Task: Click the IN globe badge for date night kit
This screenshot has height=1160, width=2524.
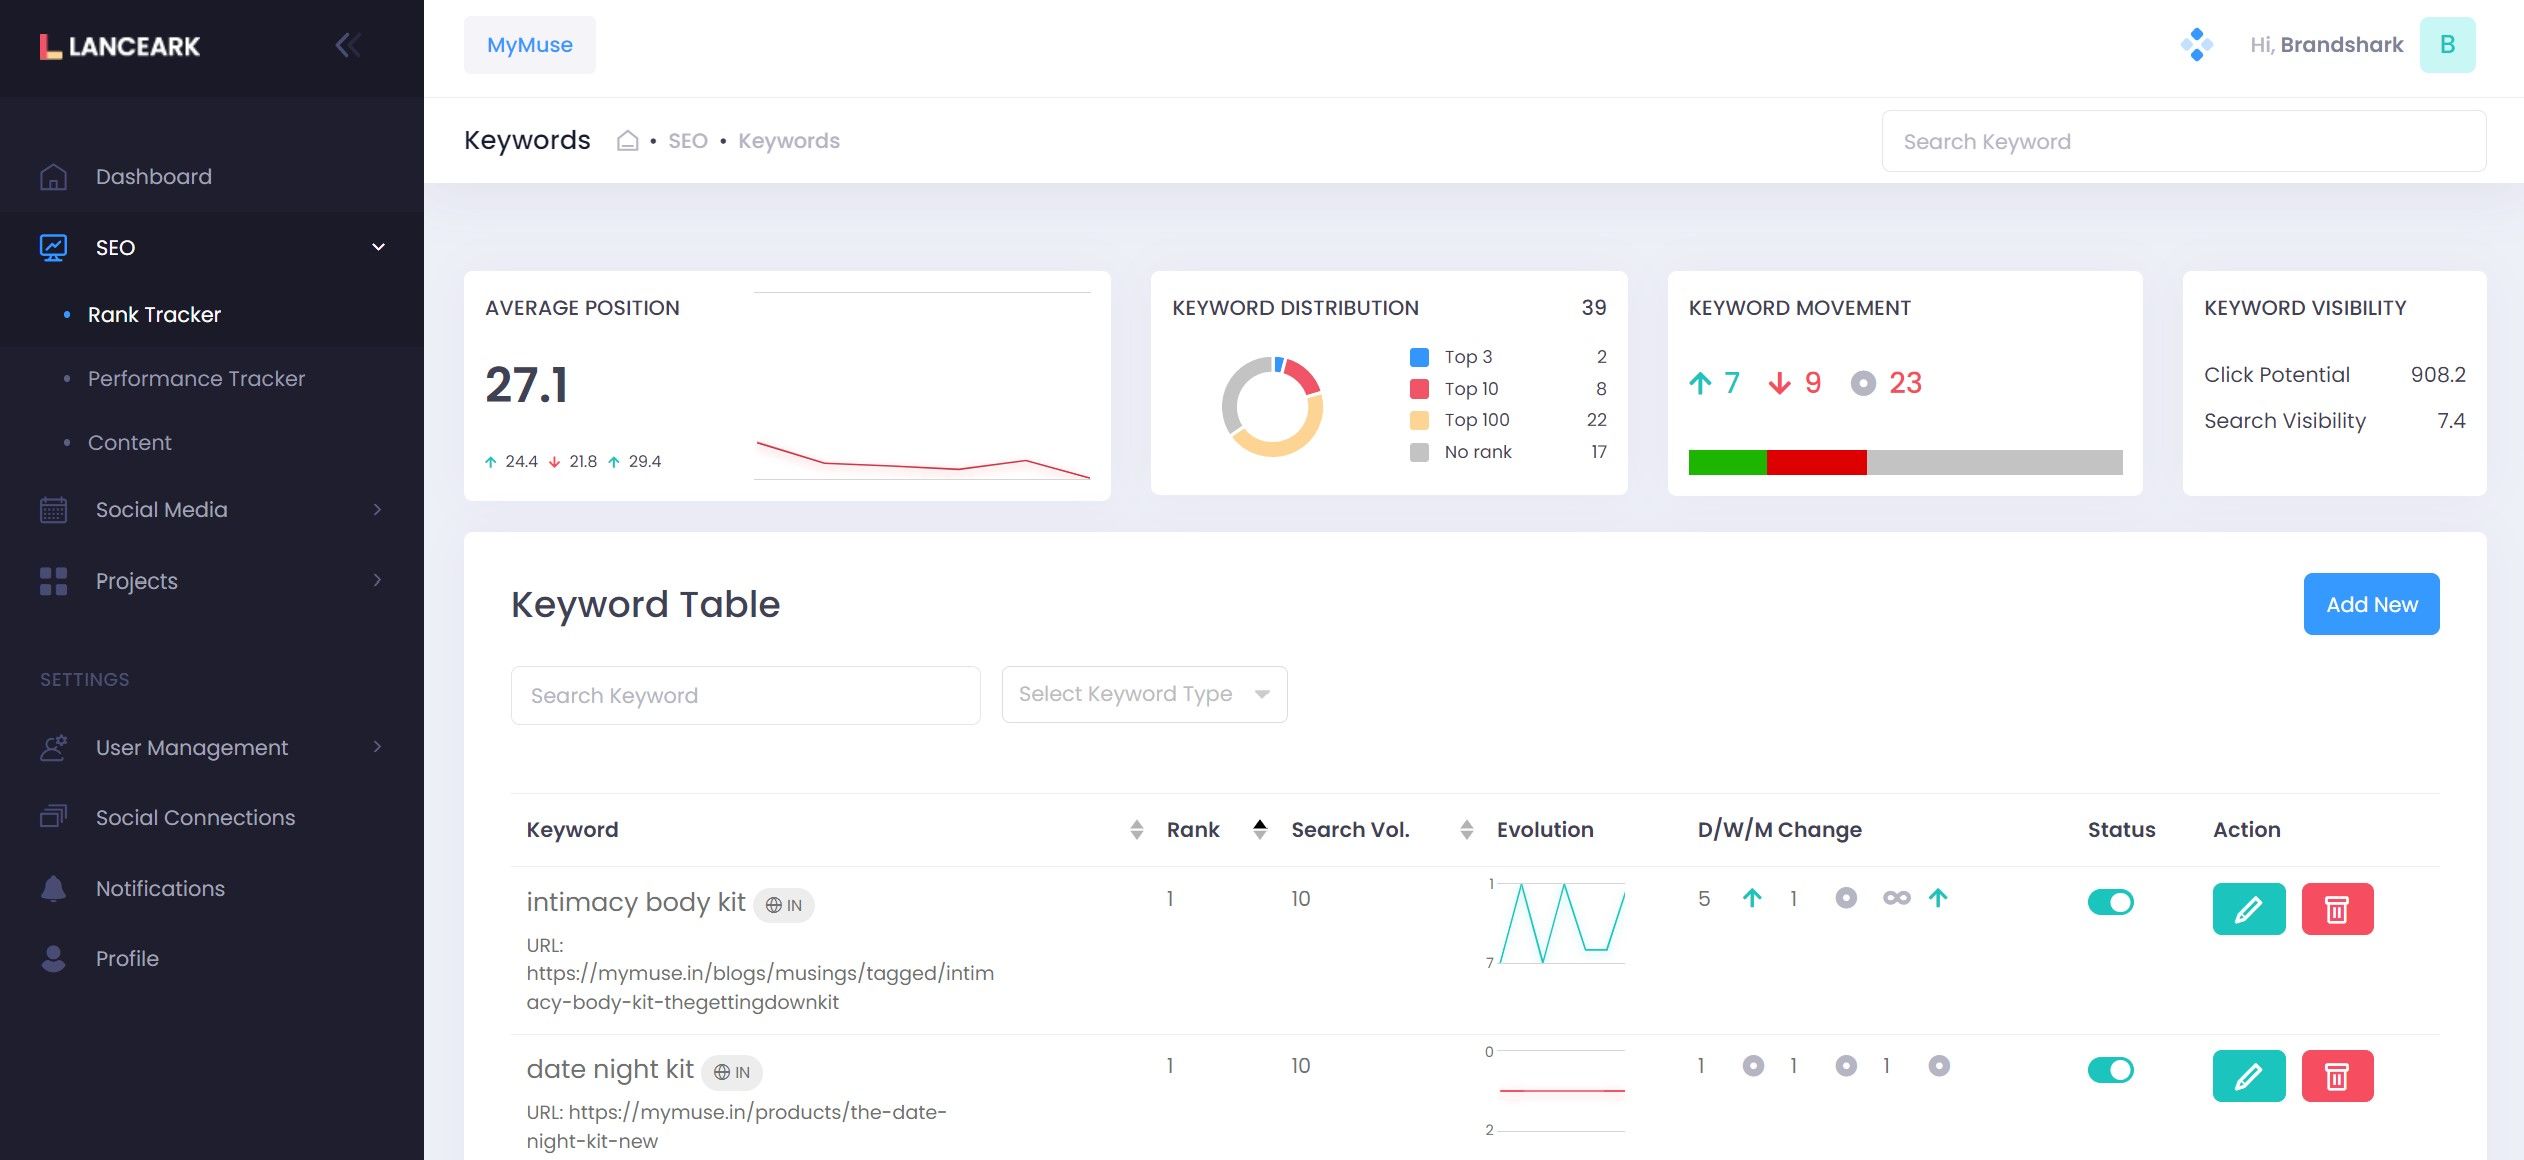Action: tap(732, 1072)
